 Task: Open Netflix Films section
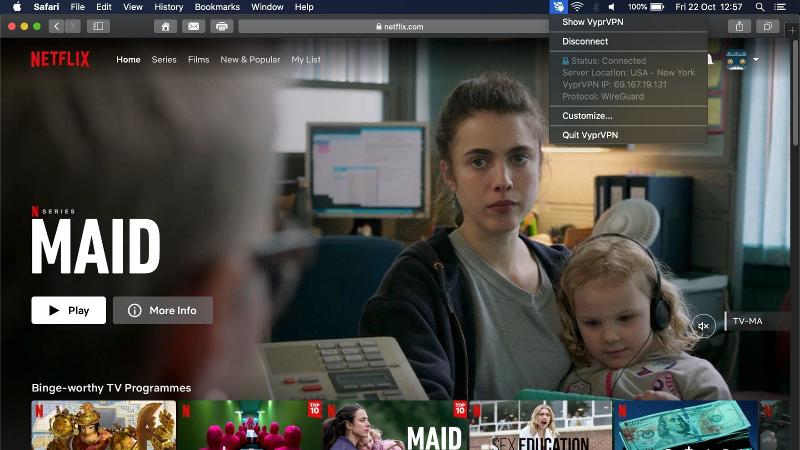(x=198, y=60)
